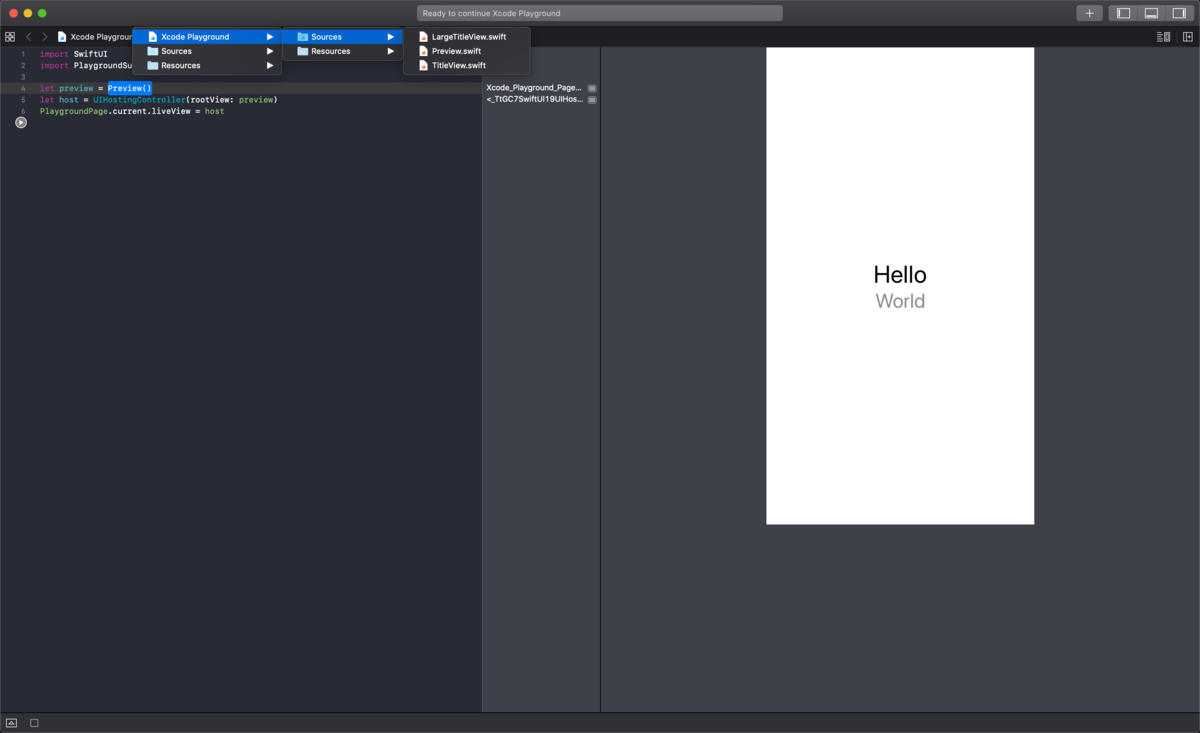Click the folder icon of highlighted Sources

303,37
